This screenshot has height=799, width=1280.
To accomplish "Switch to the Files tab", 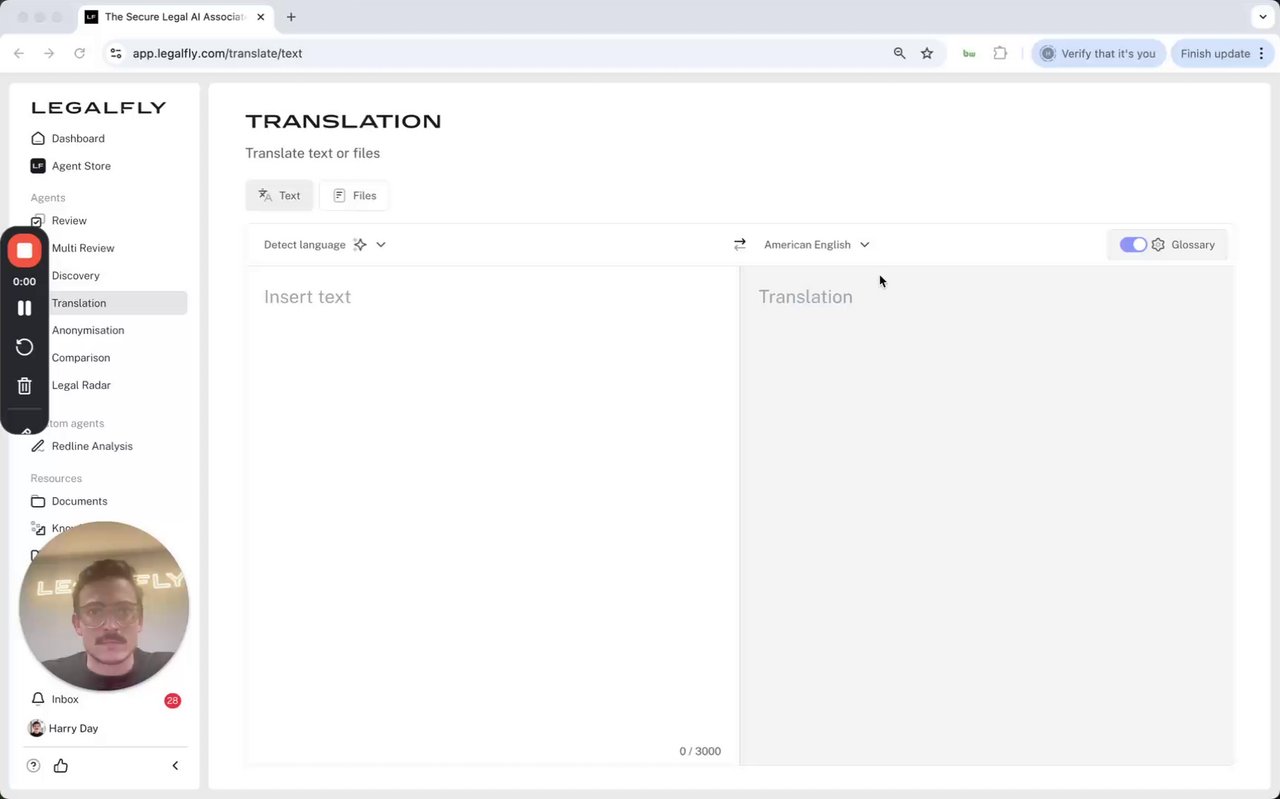I will click(354, 196).
